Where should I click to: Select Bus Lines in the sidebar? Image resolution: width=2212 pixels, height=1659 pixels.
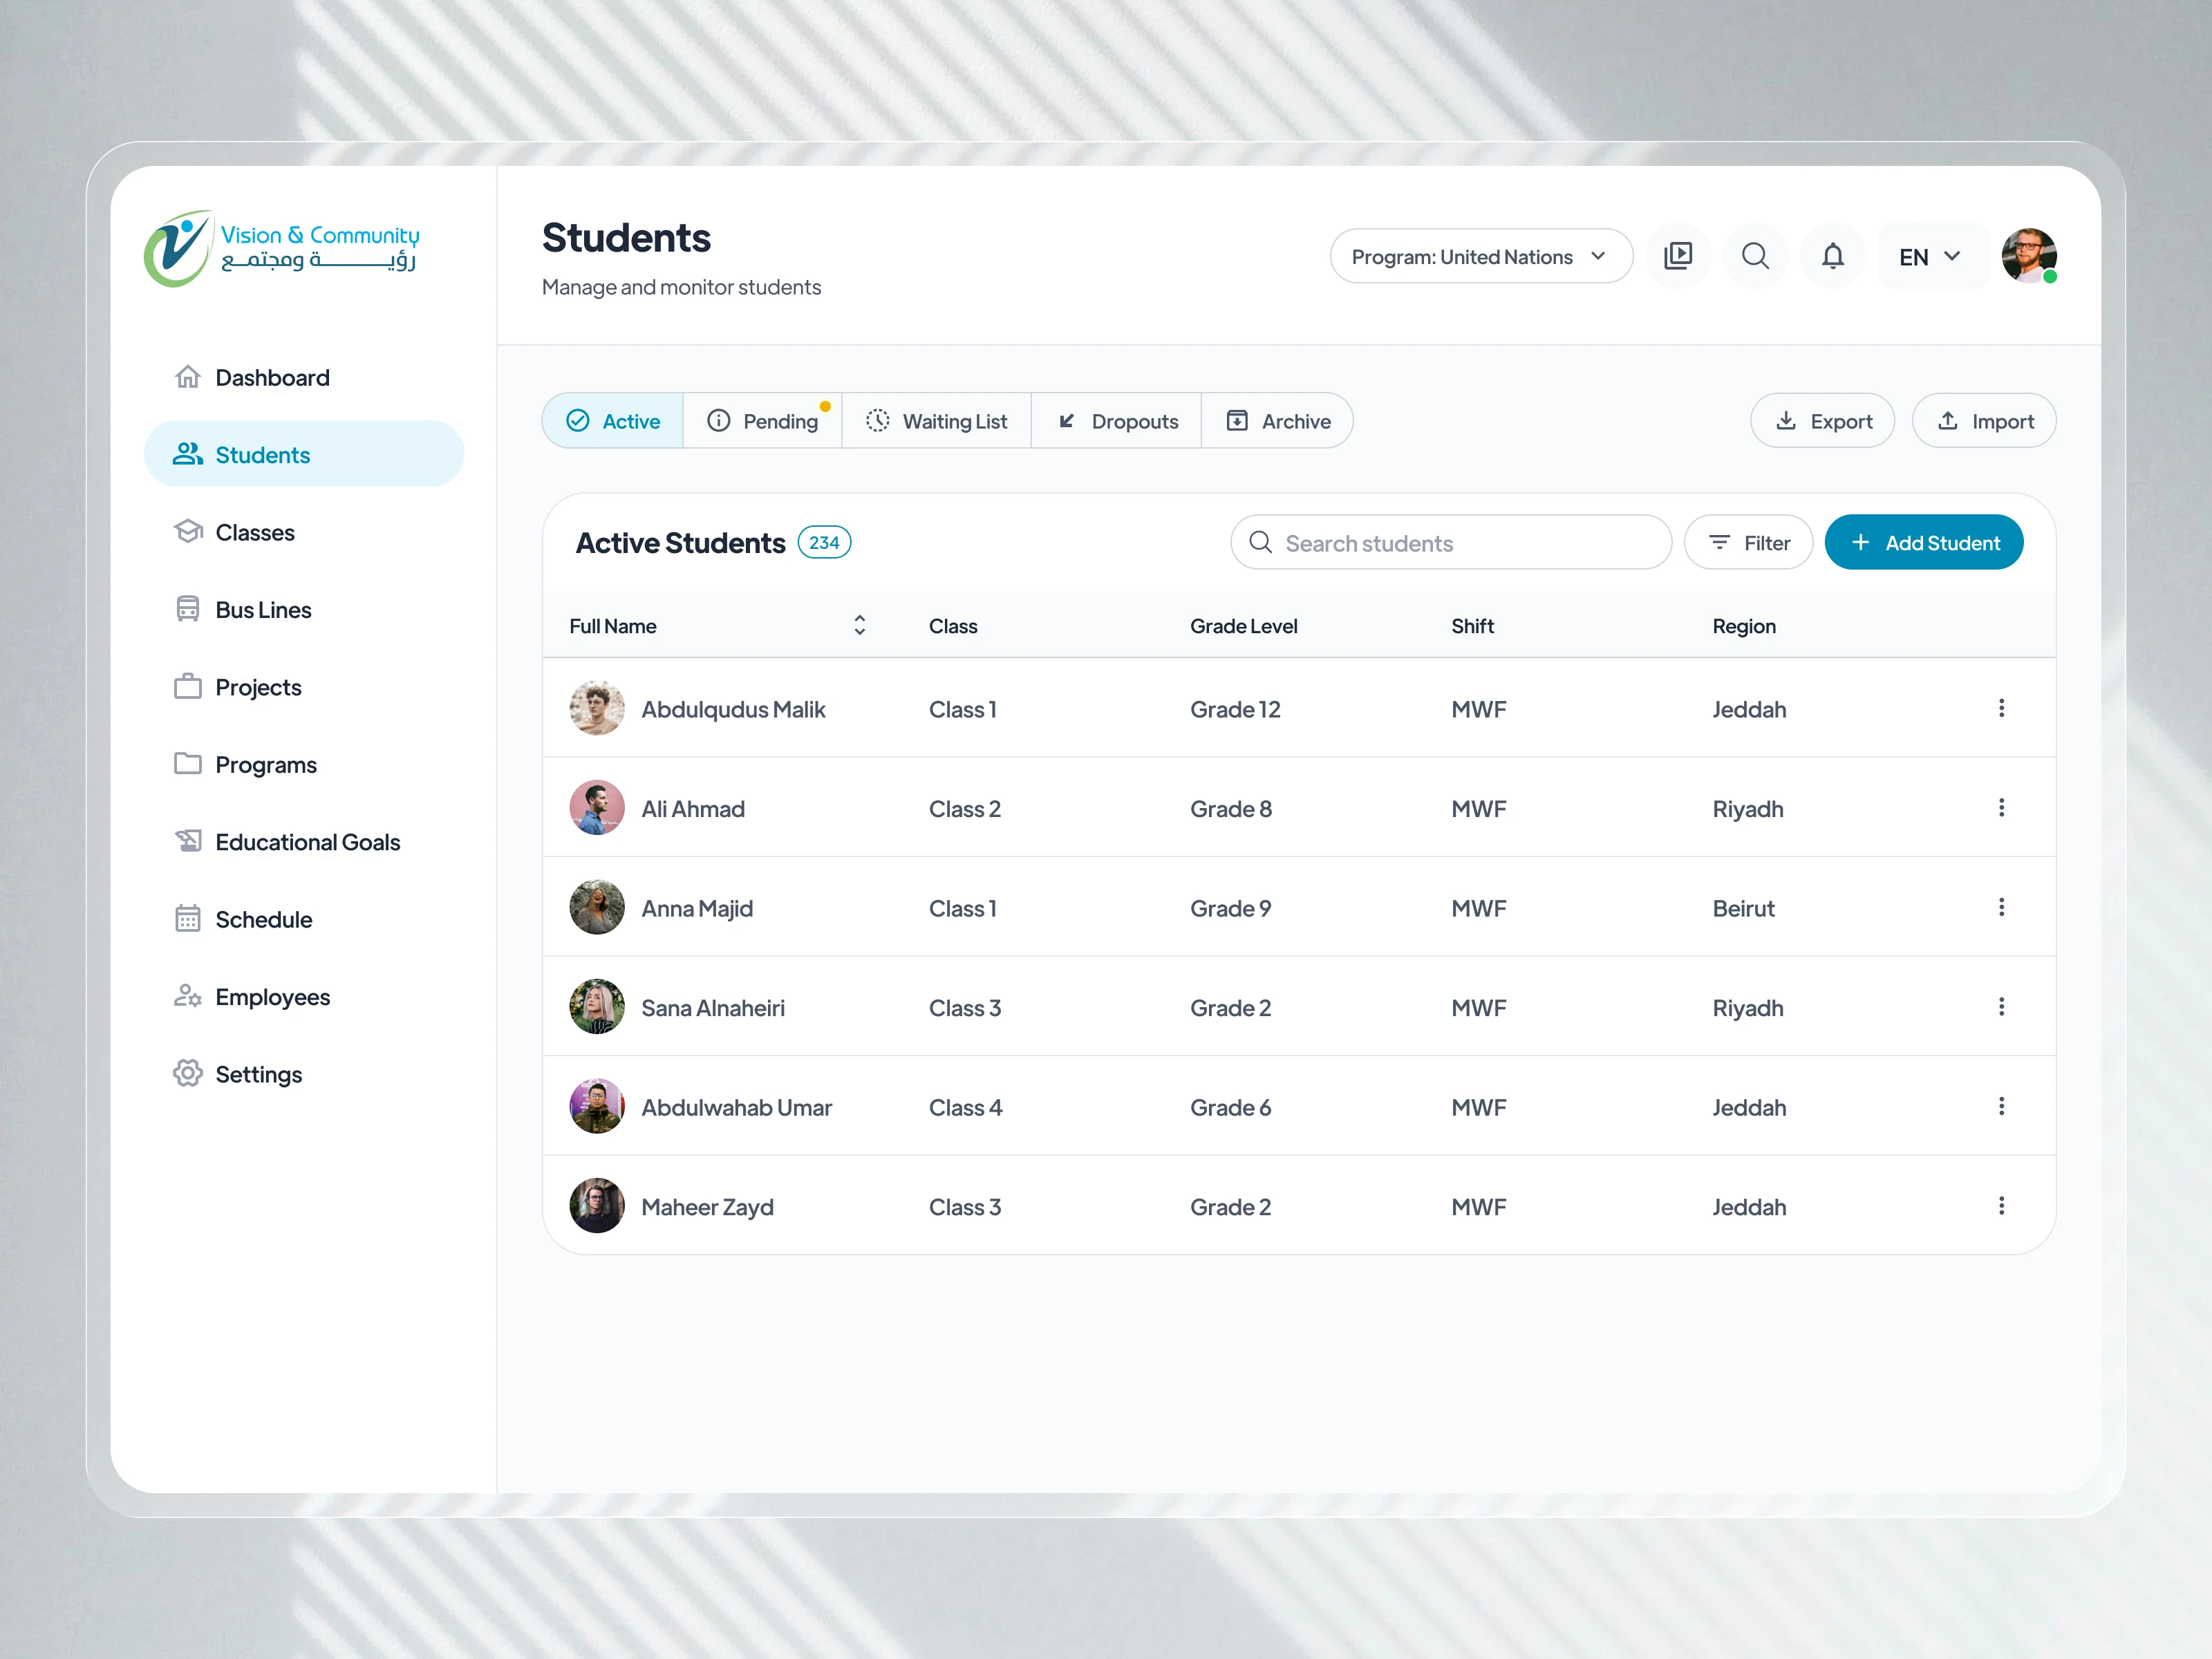pyautogui.click(x=263, y=609)
